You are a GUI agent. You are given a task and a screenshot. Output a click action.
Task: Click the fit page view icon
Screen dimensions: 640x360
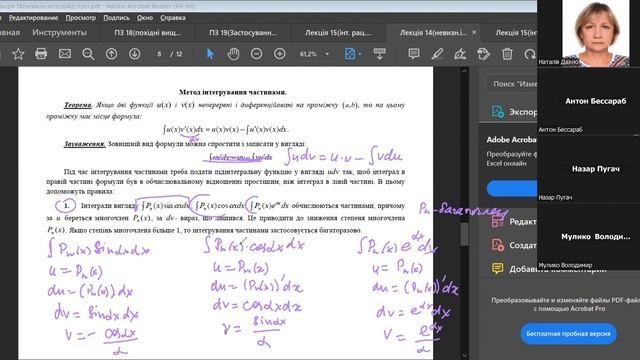point(350,54)
